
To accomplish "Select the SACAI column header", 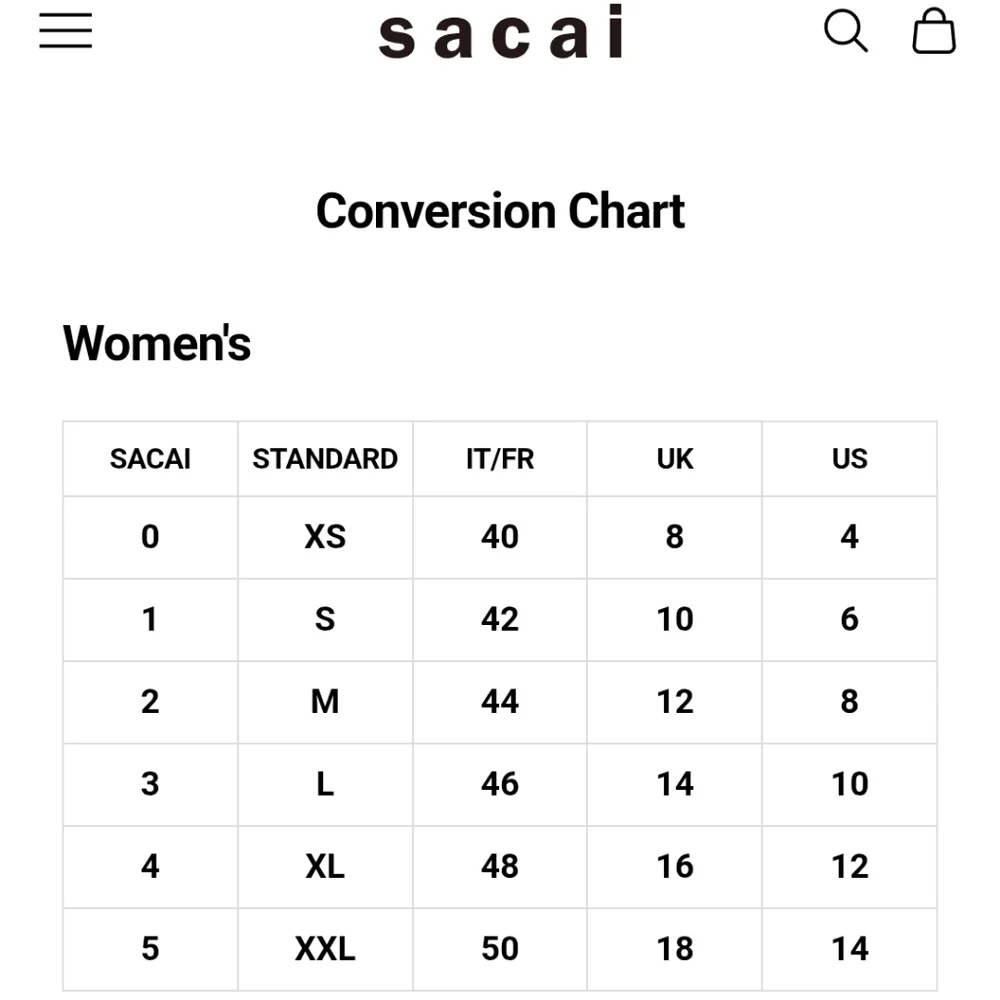I will click(x=151, y=459).
